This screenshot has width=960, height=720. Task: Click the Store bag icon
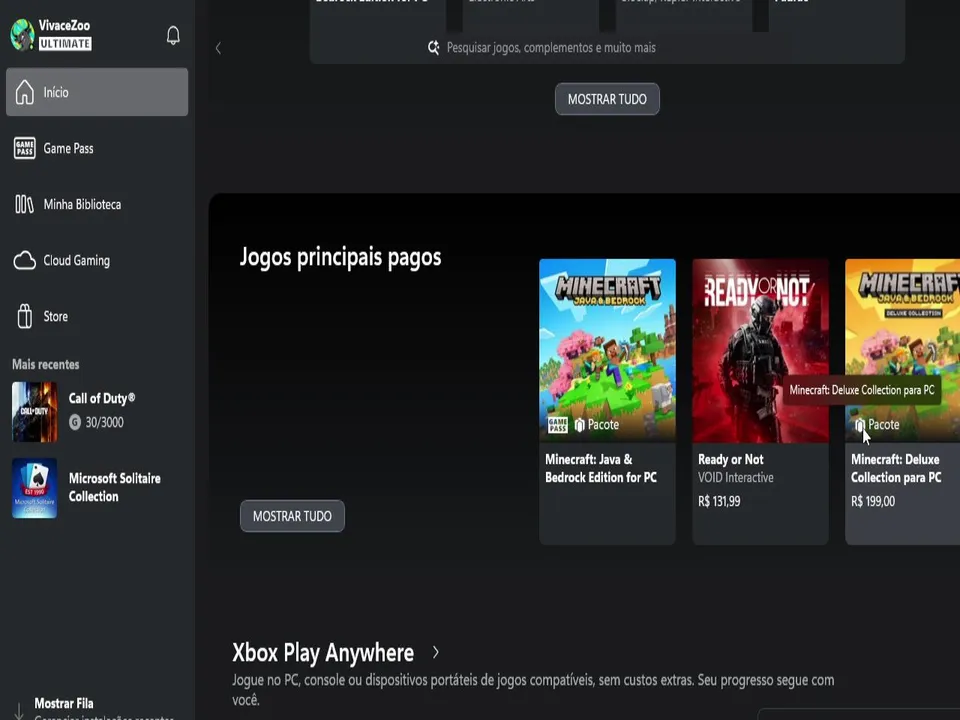(x=24, y=317)
